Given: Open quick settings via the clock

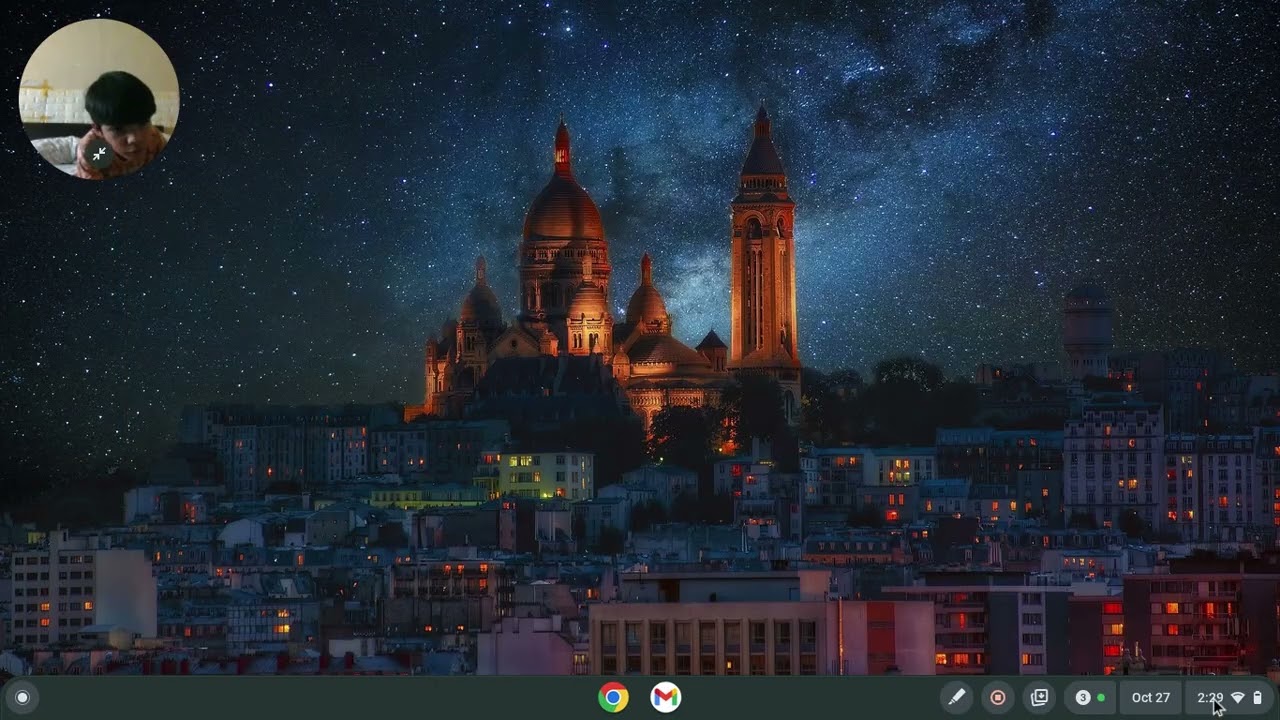Looking at the screenshot, I should click(x=1210, y=697).
